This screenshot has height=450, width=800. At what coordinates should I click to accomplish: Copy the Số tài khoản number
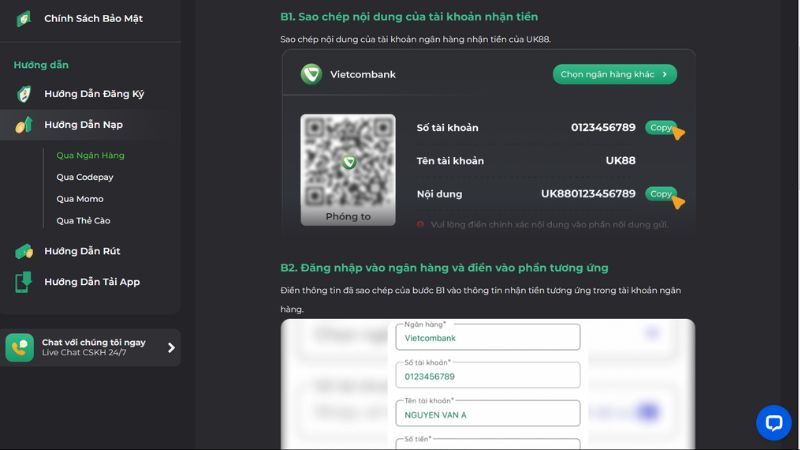click(660, 128)
